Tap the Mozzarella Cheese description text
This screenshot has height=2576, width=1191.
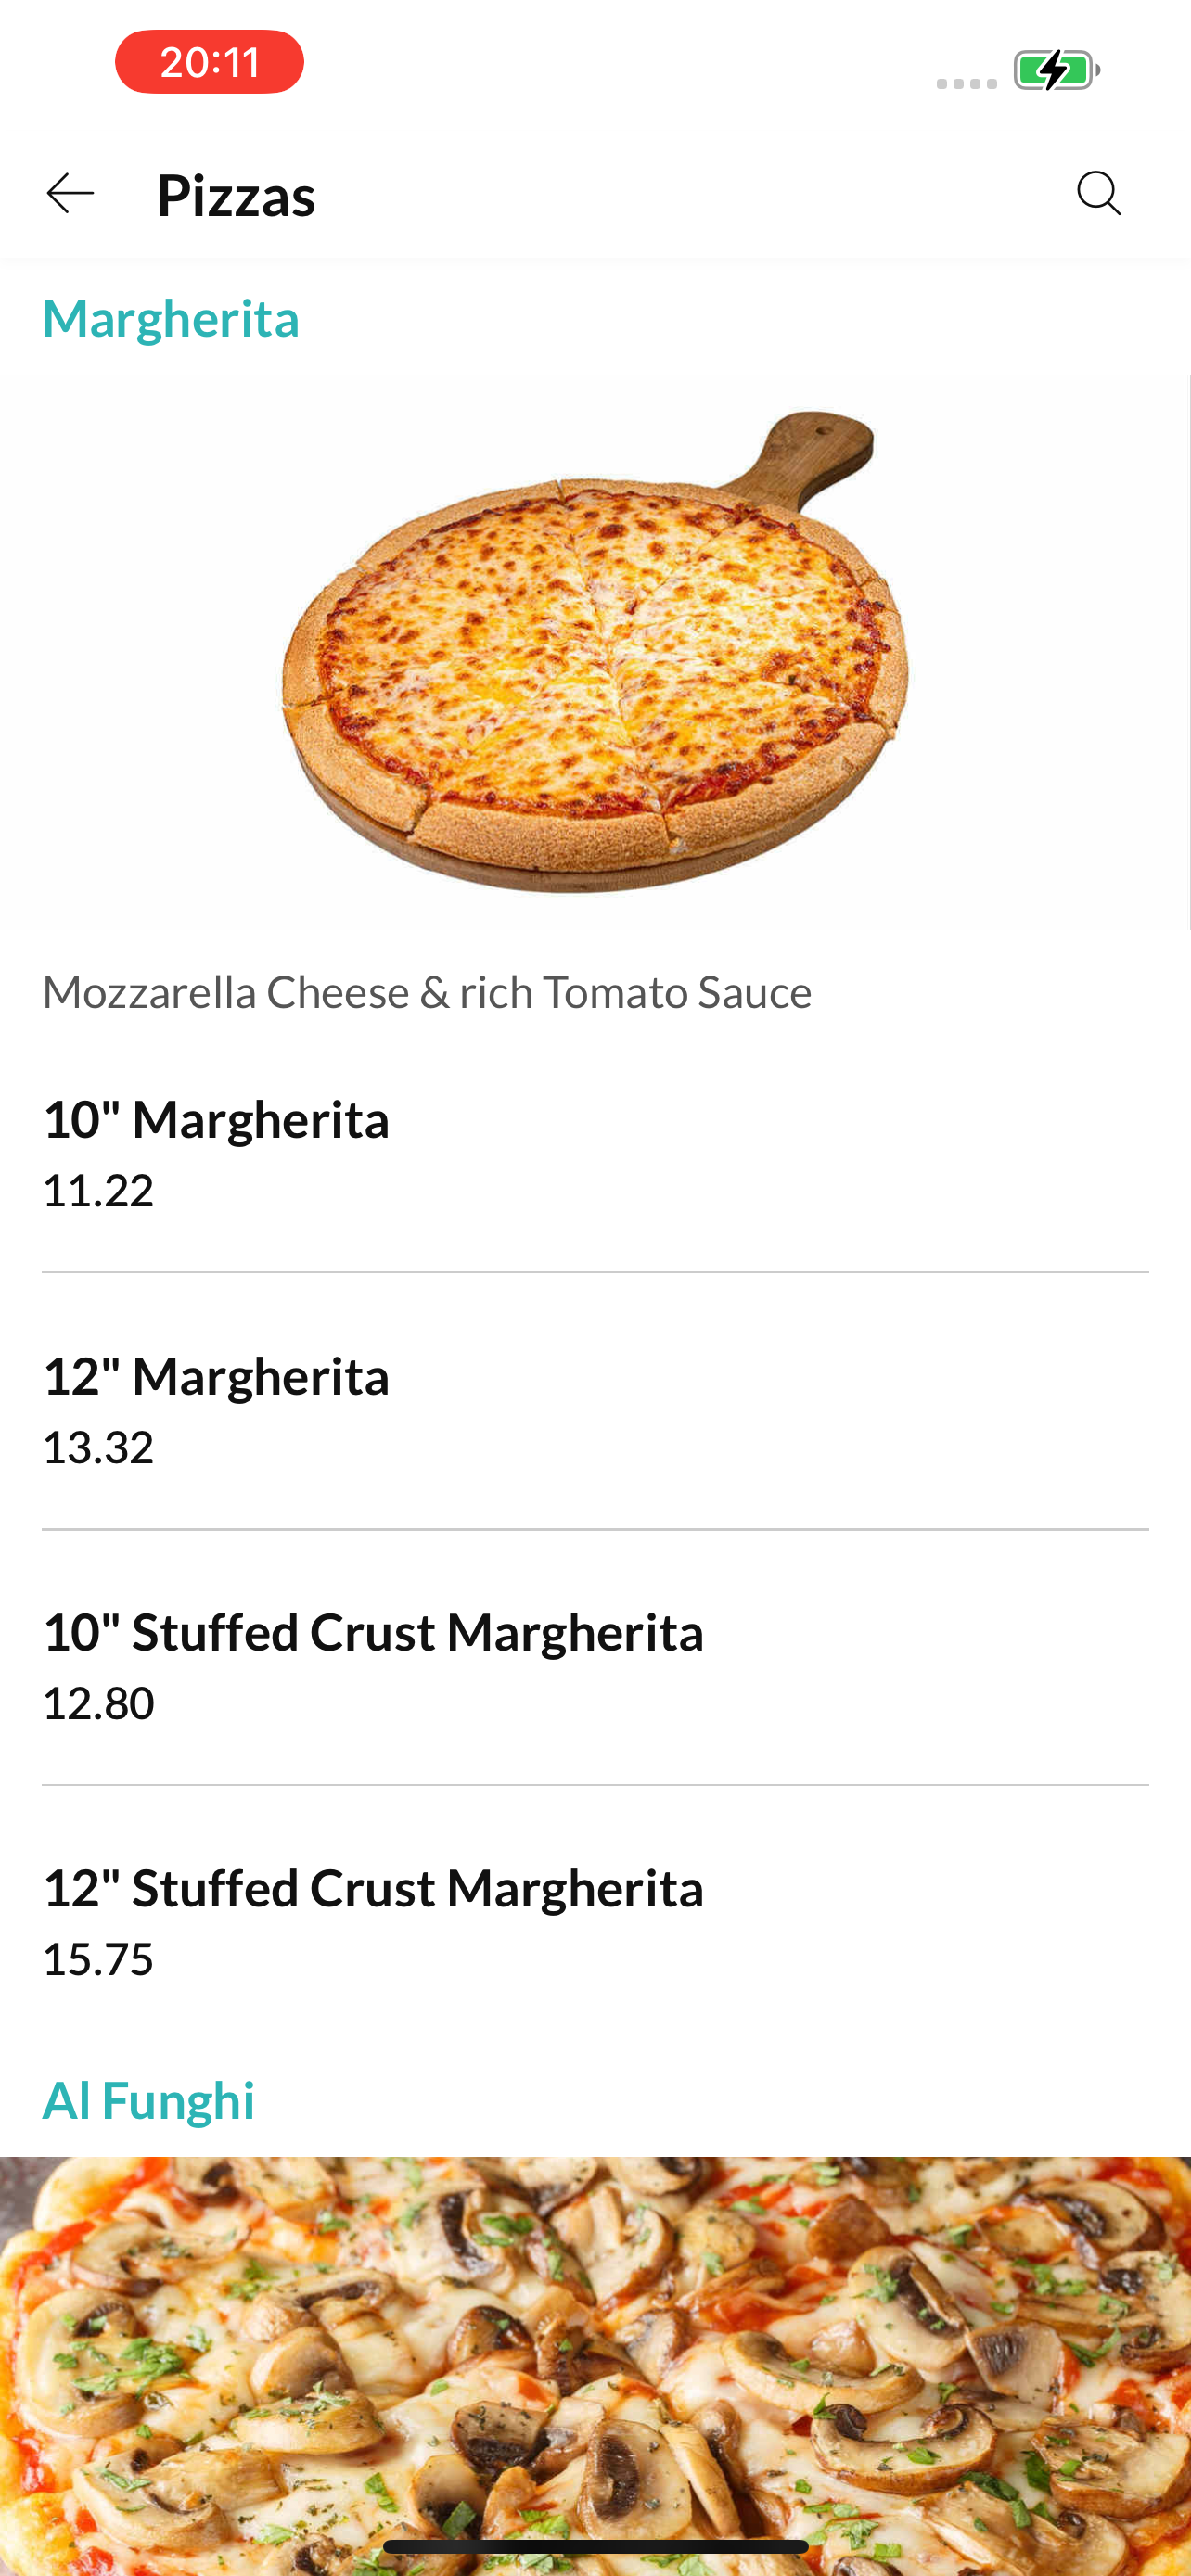tap(427, 992)
